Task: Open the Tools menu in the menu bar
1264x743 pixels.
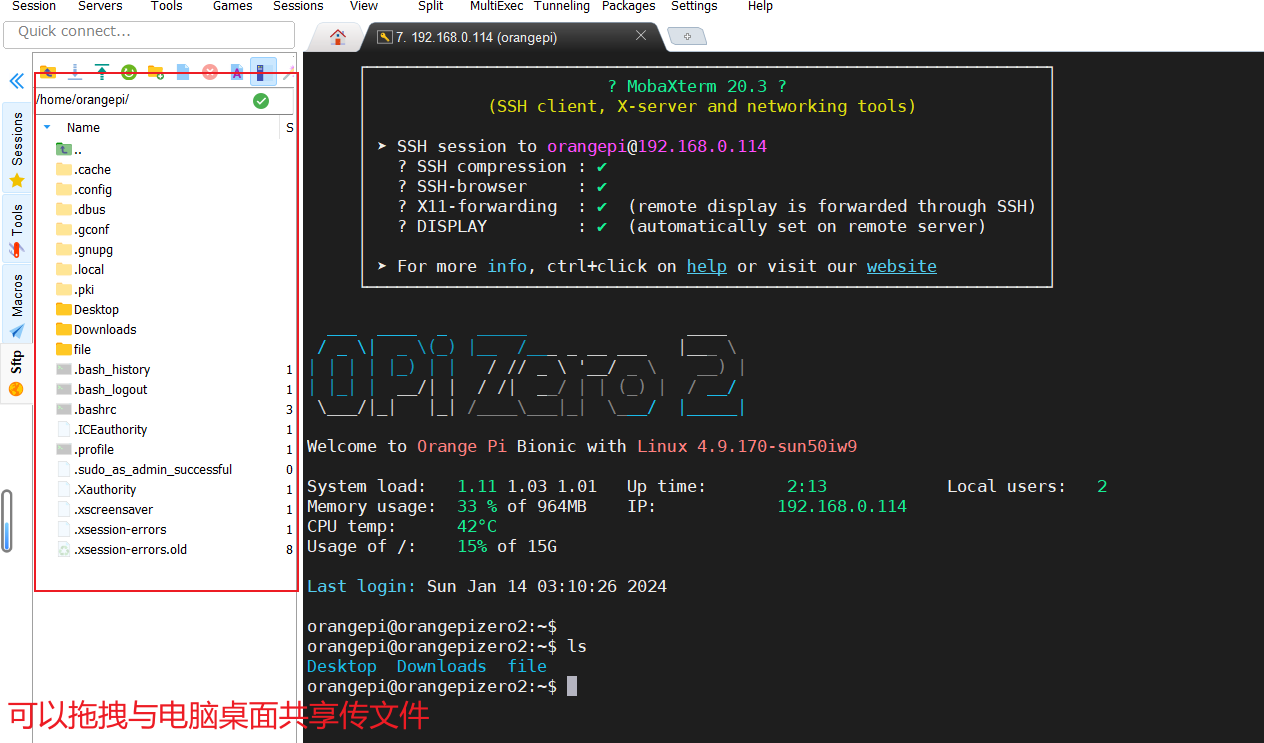Action: pyautogui.click(x=167, y=6)
